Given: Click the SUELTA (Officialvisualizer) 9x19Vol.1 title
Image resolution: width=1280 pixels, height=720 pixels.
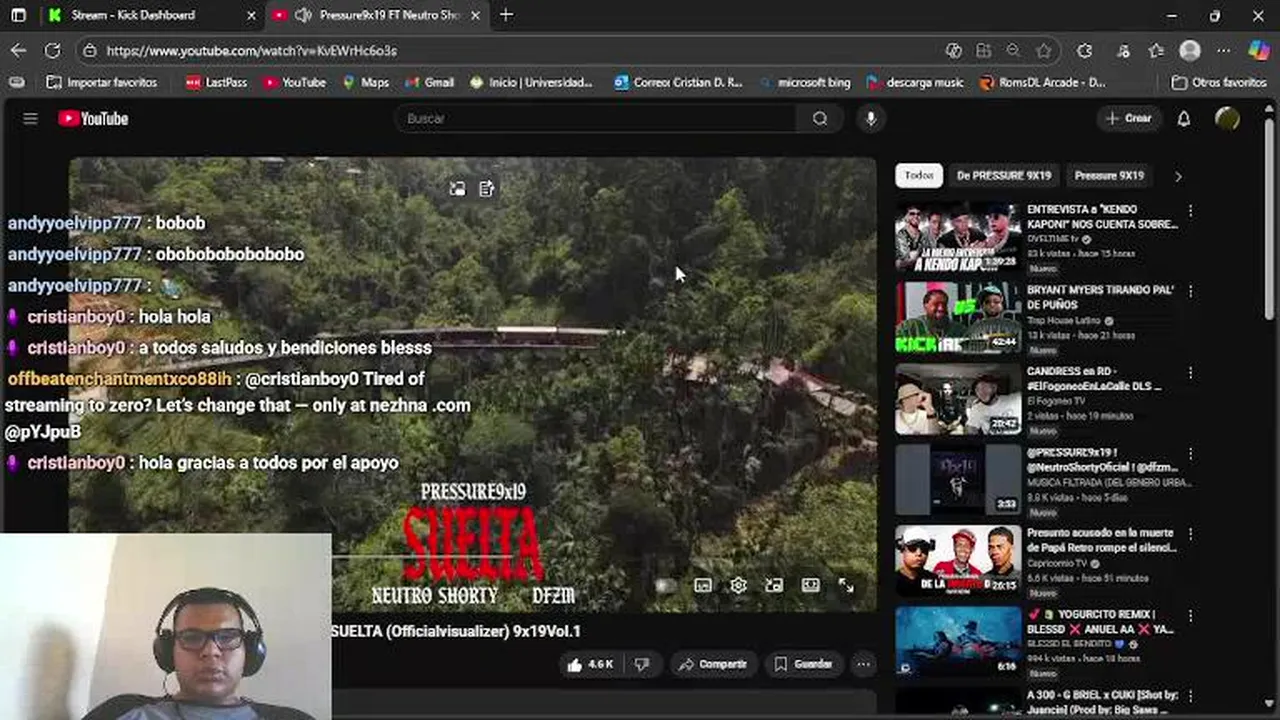Looking at the screenshot, I should point(455,631).
